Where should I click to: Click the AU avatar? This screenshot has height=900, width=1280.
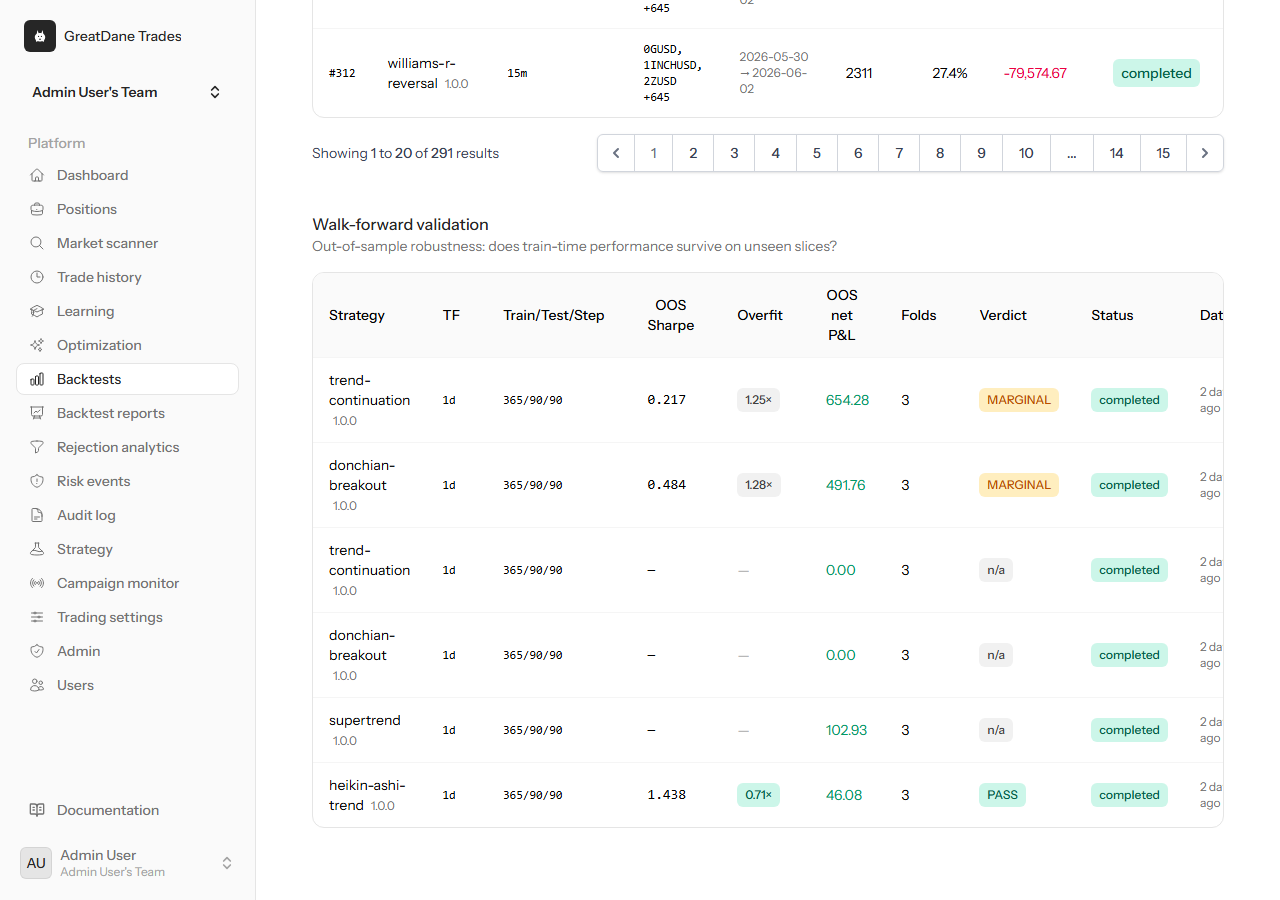(x=36, y=863)
